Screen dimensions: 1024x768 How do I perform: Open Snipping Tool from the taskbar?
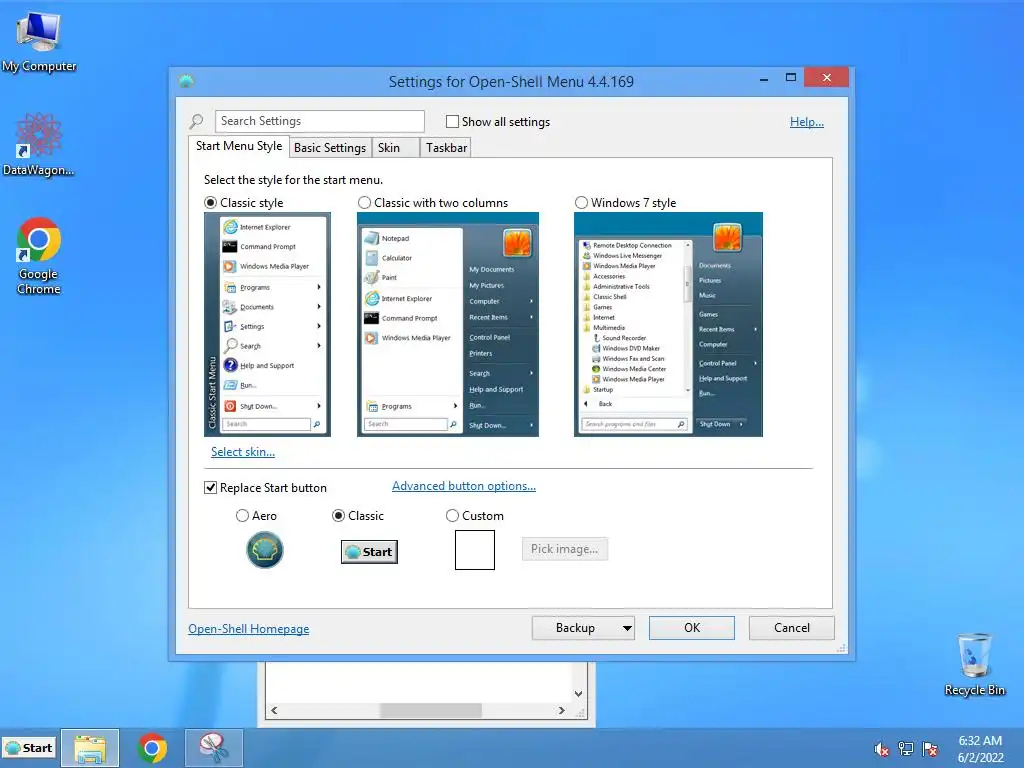click(214, 748)
